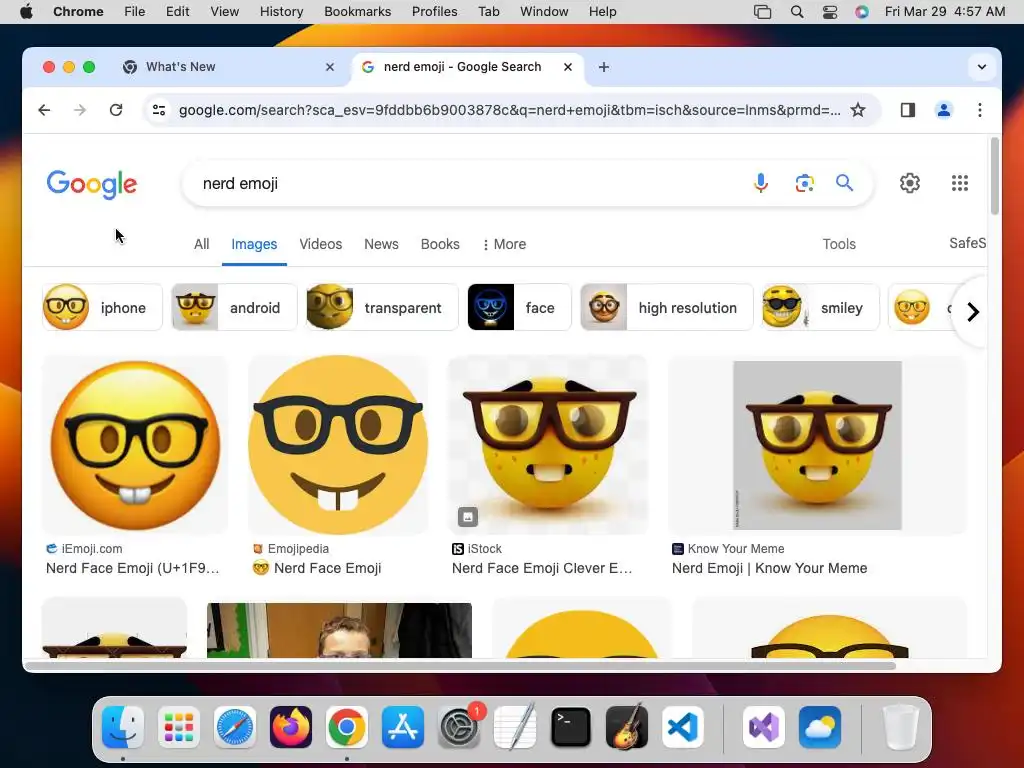Filter images by the face chip
The width and height of the screenshot is (1024, 768).
tap(519, 307)
